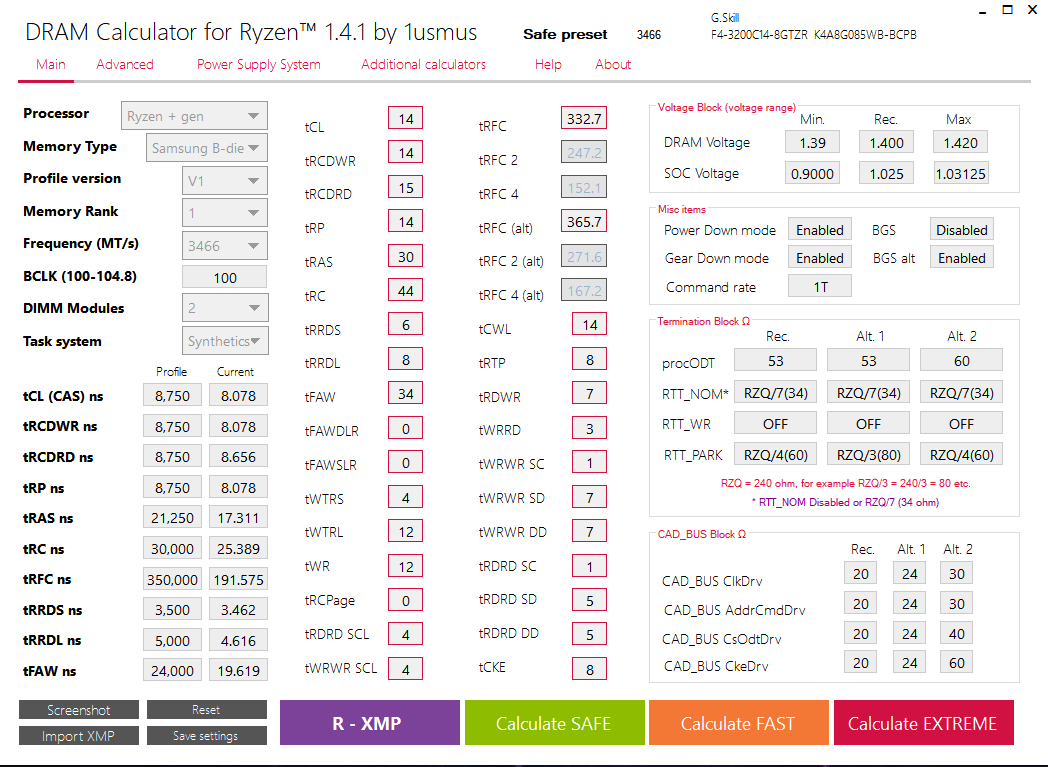Expand the Frequency (MT/s) dropdown
The width and height of the screenshot is (1048, 767).
225,245
